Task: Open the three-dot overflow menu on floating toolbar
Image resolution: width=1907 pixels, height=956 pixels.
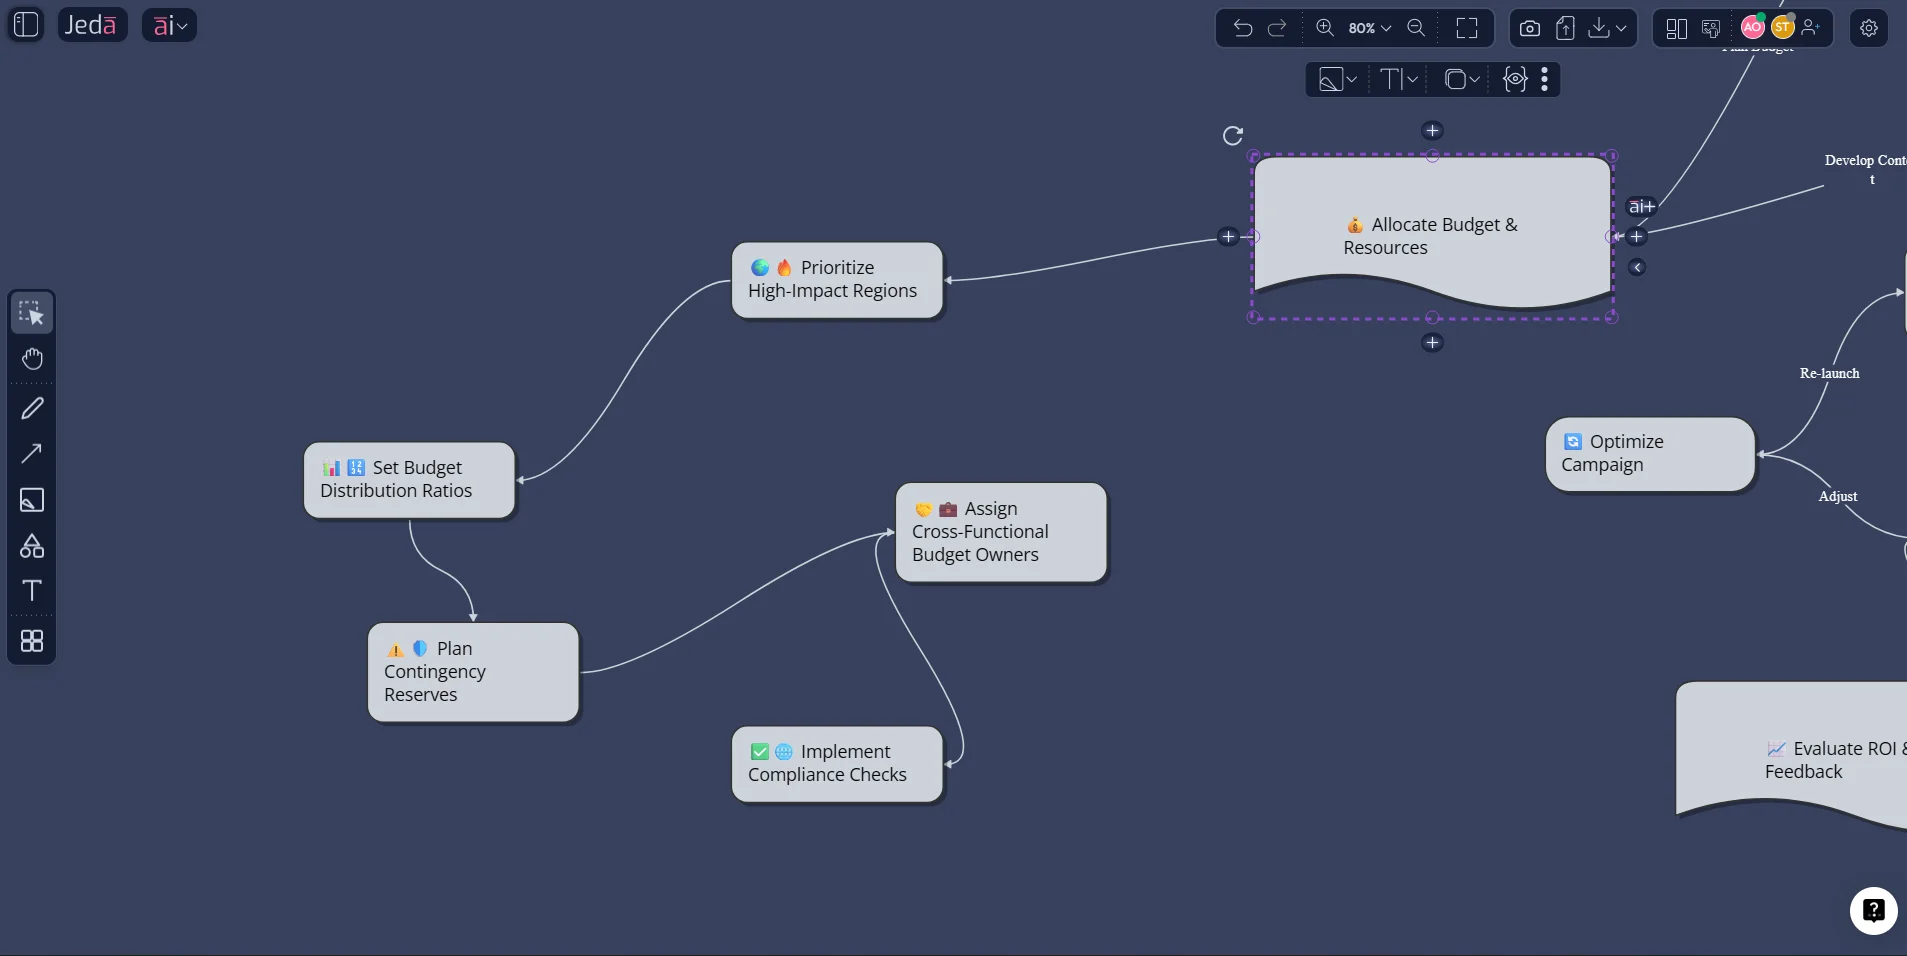Action: (1546, 79)
